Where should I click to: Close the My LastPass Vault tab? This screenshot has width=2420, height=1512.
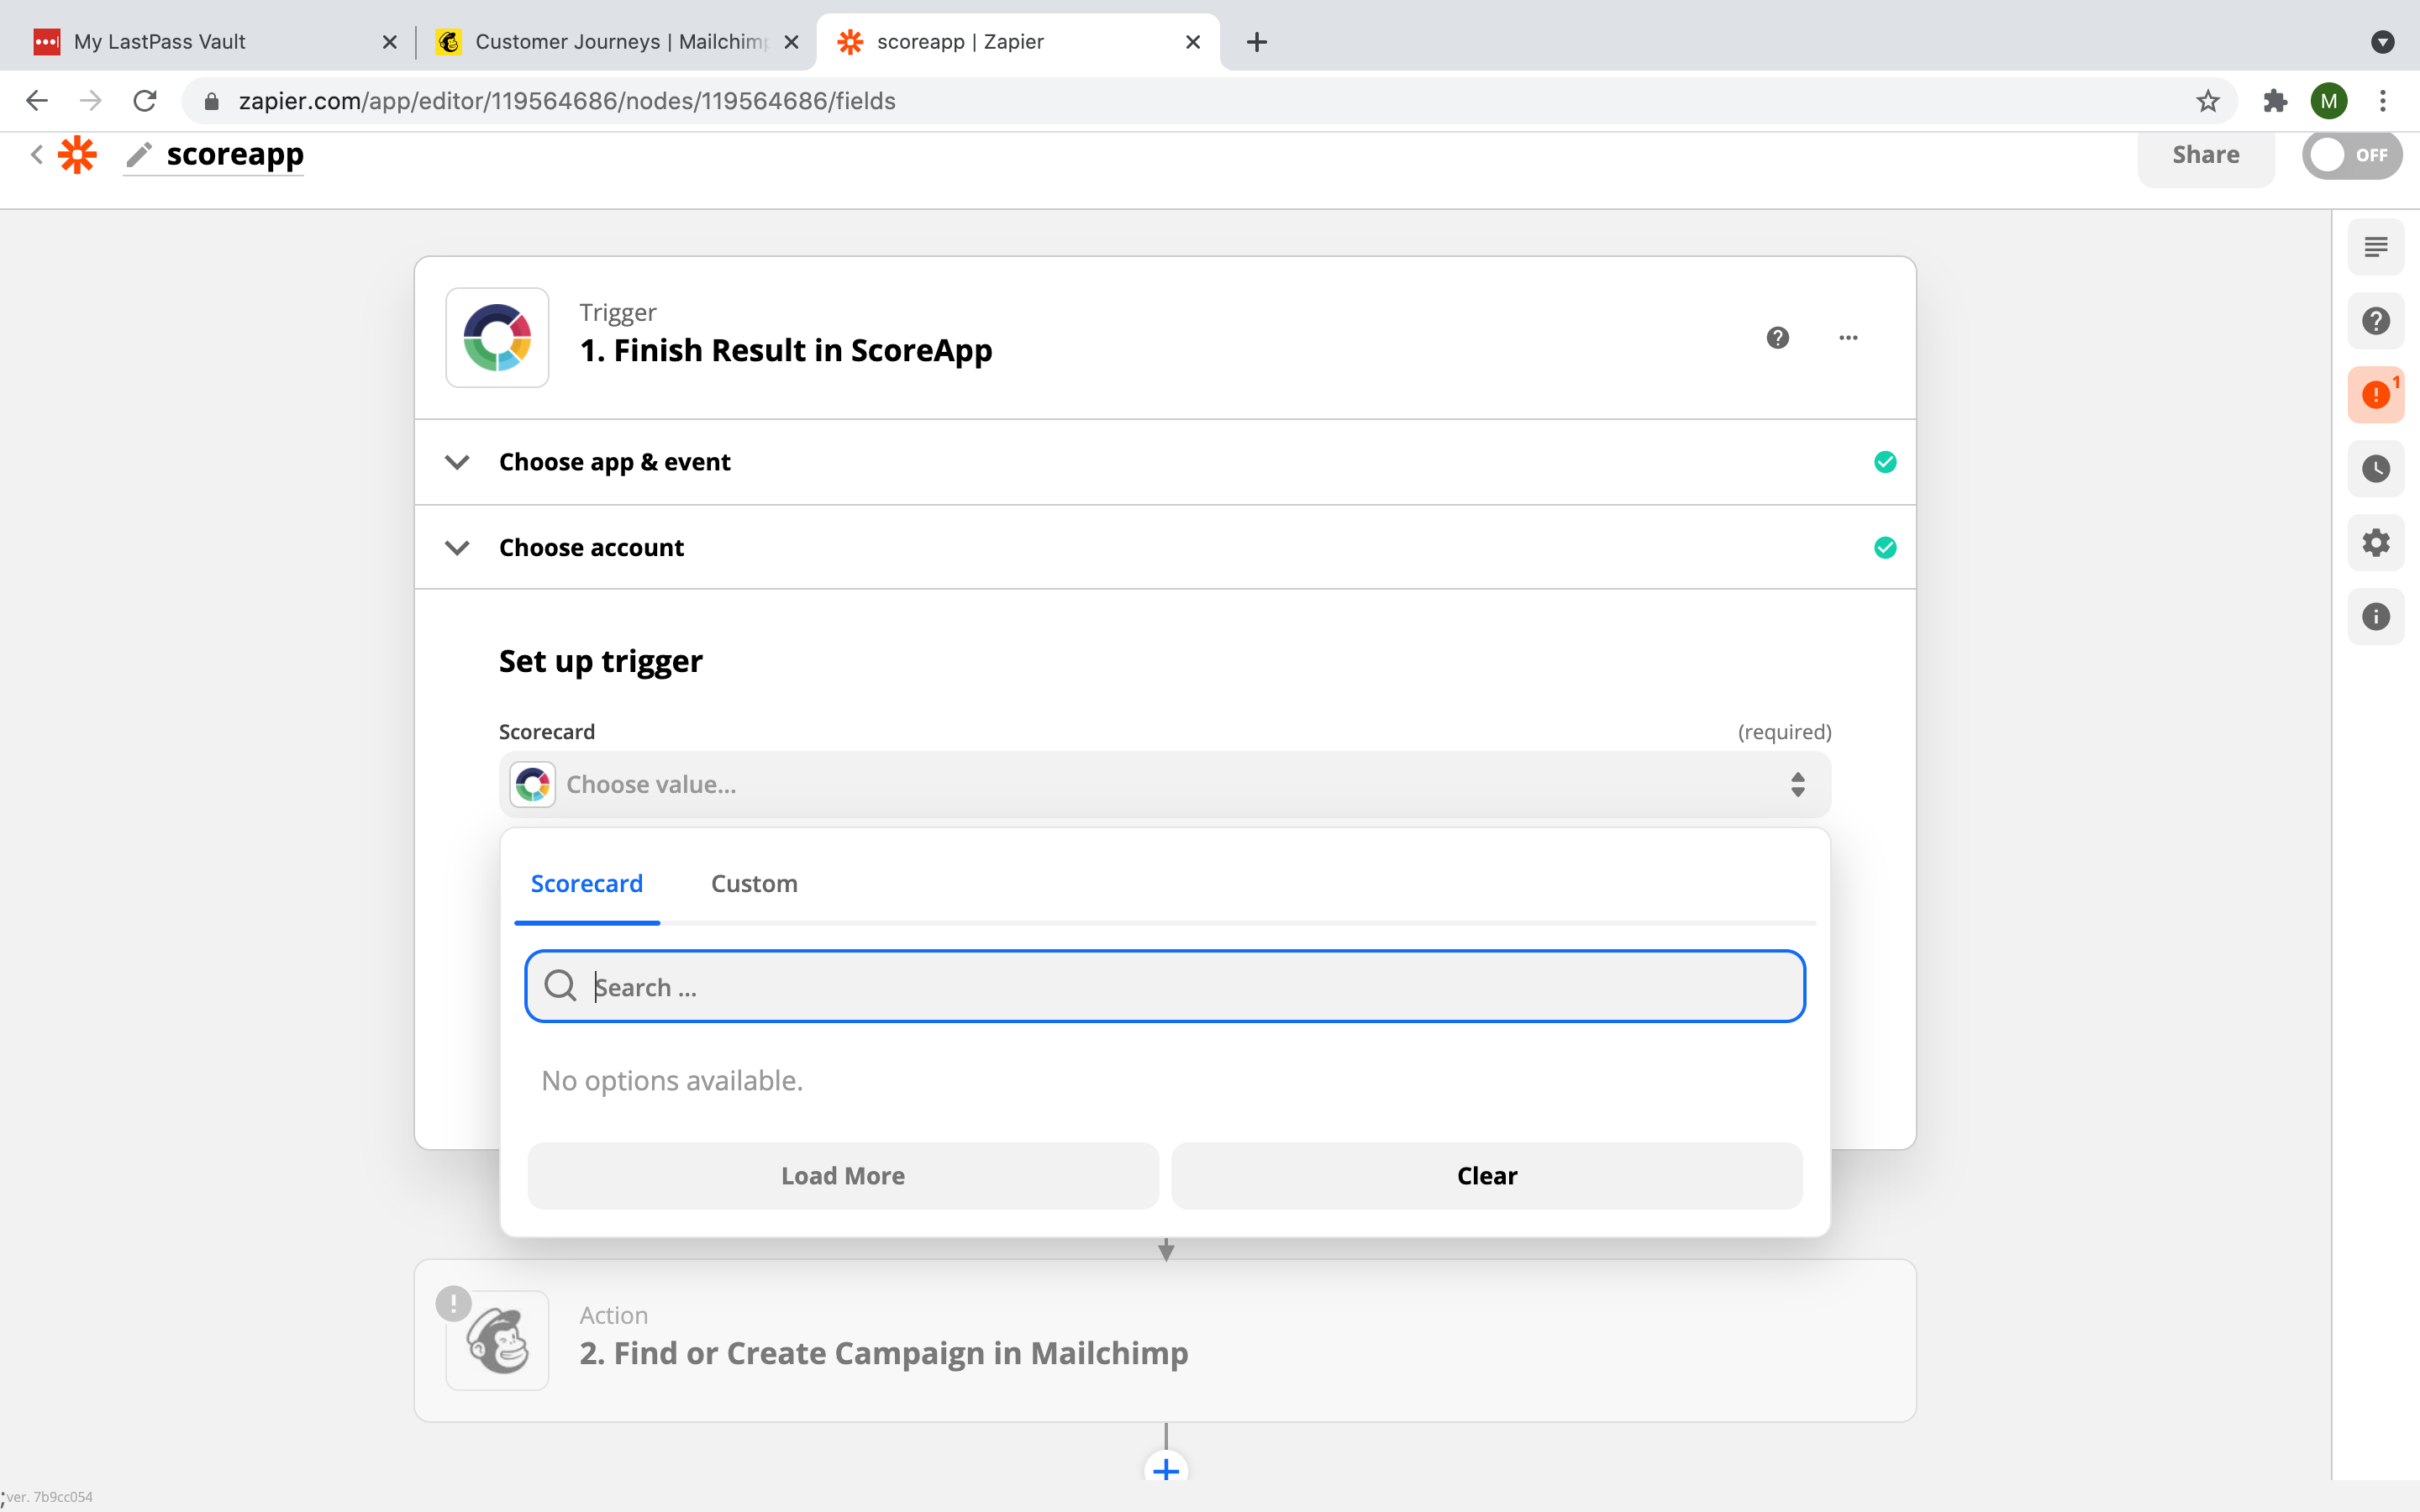[x=390, y=42]
